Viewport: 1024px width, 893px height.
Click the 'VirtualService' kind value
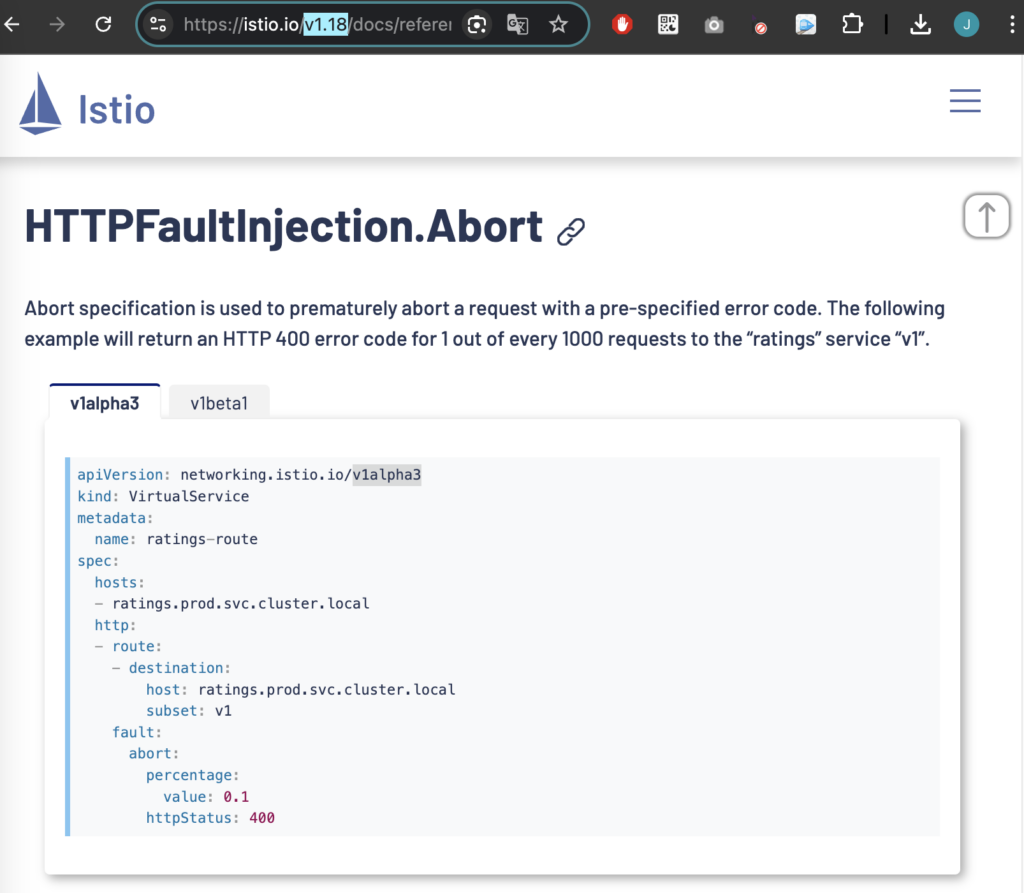pos(189,496)
